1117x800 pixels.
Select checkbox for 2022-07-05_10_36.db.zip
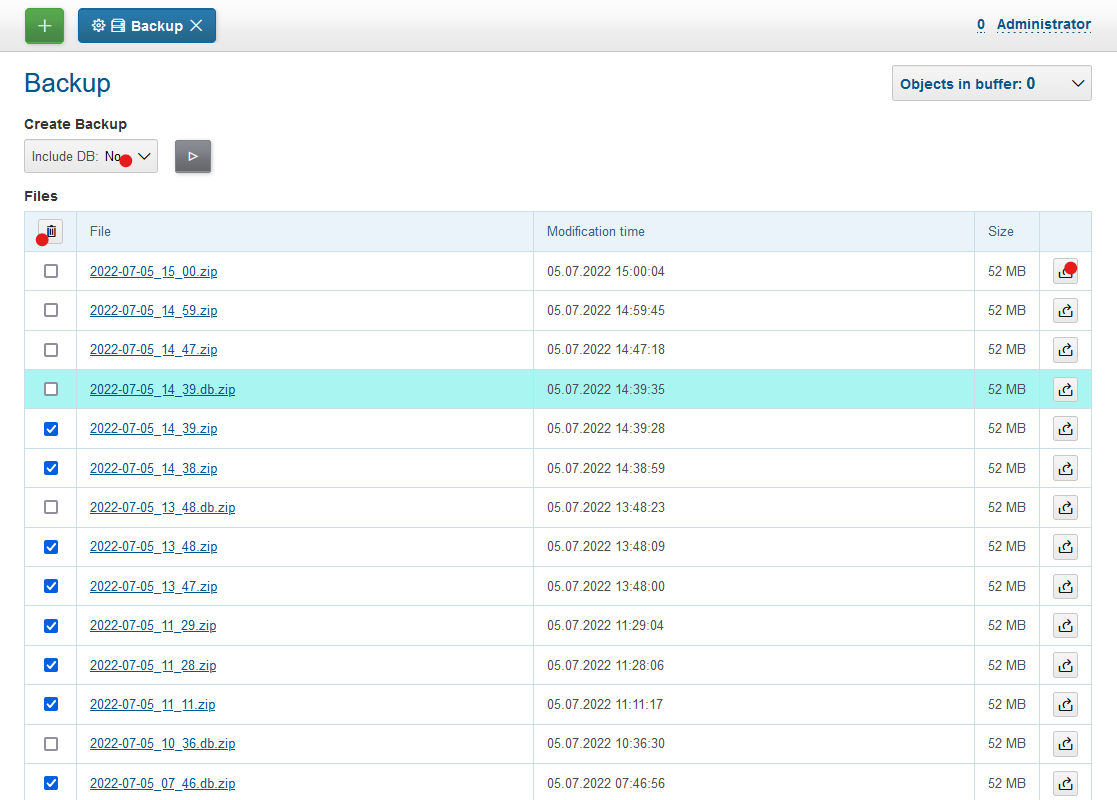point(51,744)
